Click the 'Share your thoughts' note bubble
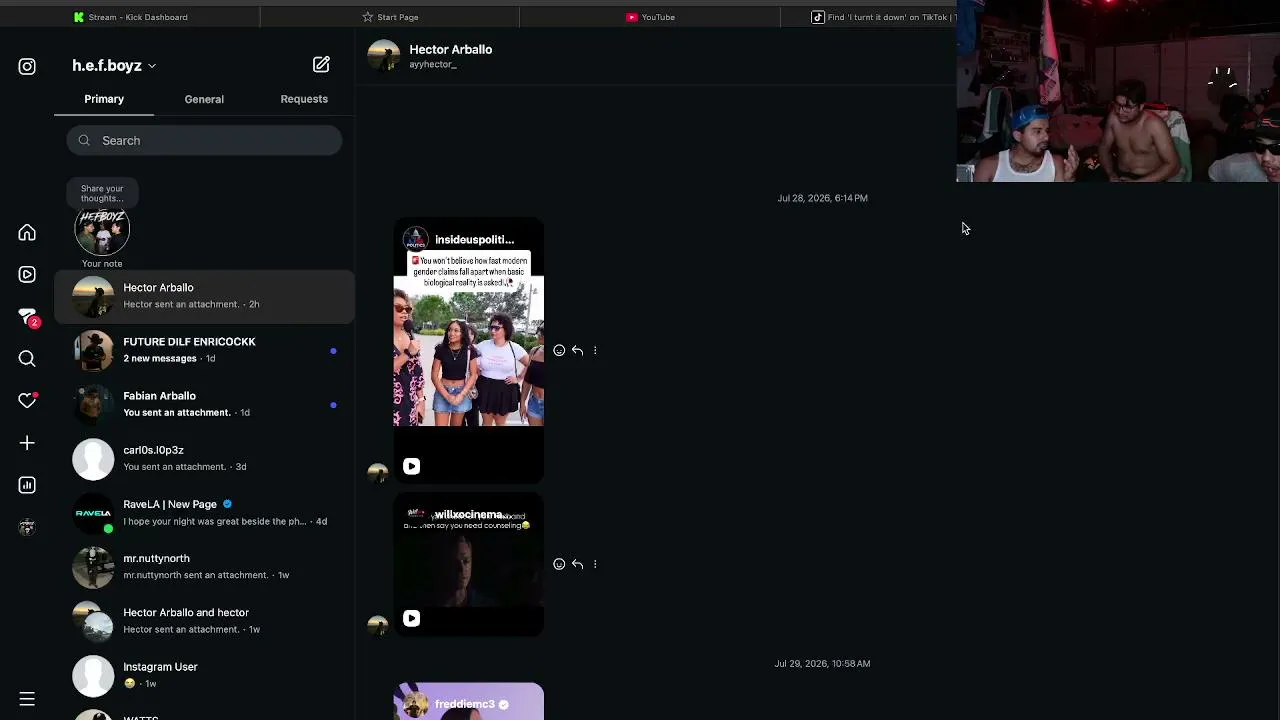The width and height of the screenshot is (1280, 720). pyautogui.click(x=102, y=193)
